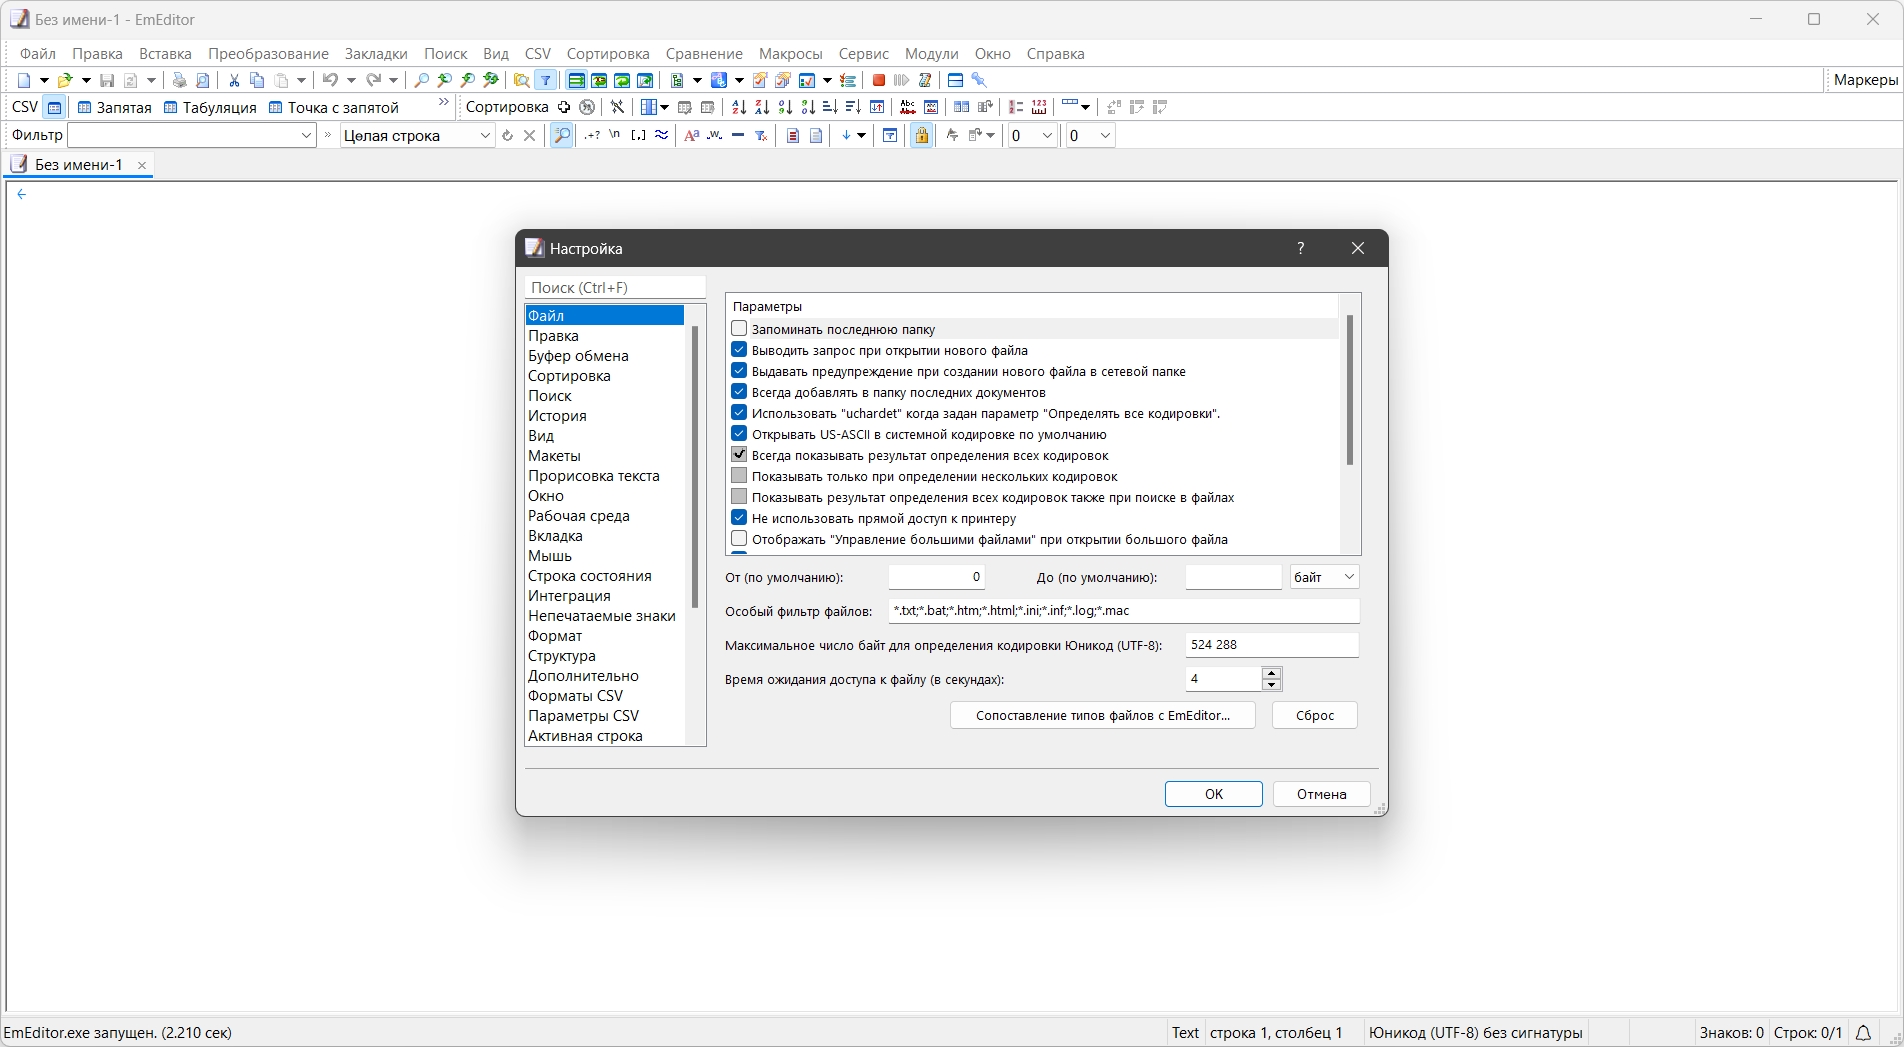1904x1047 pixels.
Task: Select the 'Без имени-1' document tab
Action: click(x=79, y=165)
